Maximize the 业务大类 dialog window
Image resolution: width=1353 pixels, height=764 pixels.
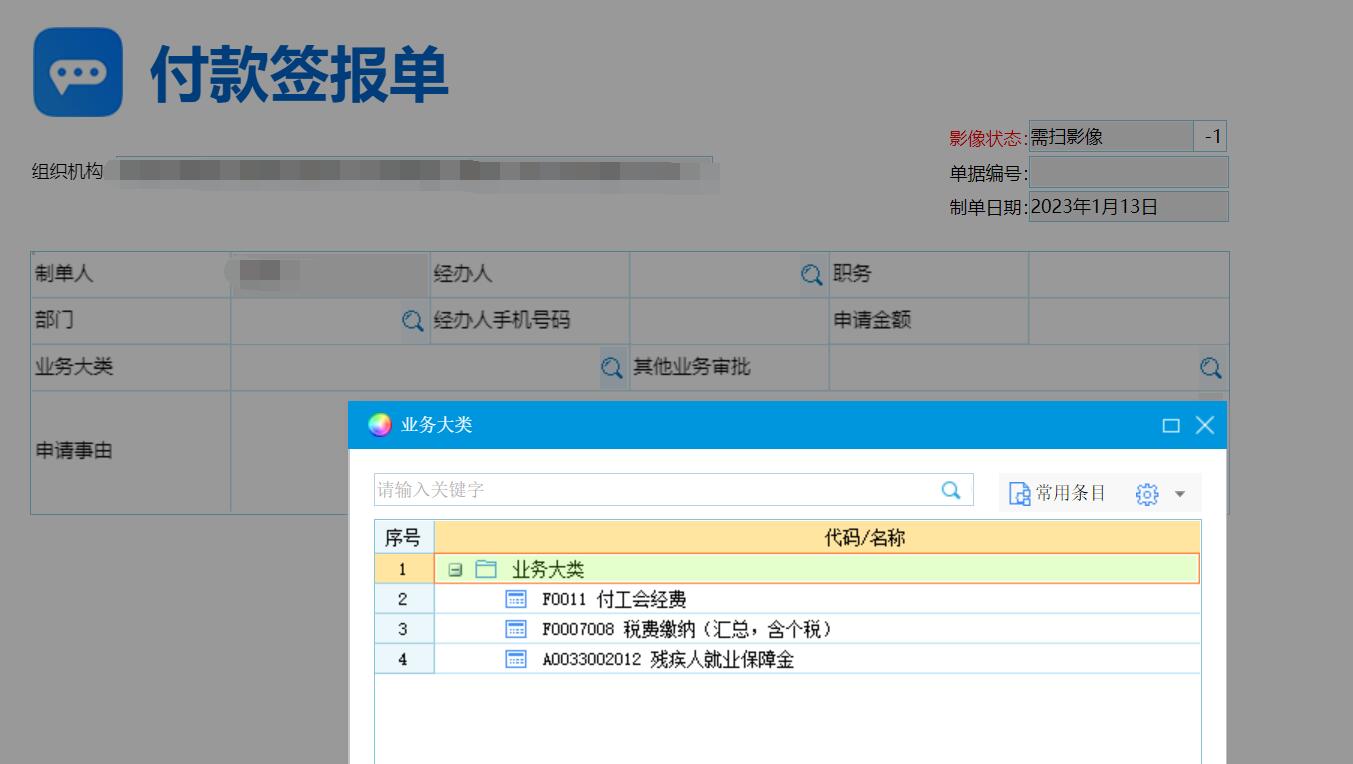[1171, 426]
